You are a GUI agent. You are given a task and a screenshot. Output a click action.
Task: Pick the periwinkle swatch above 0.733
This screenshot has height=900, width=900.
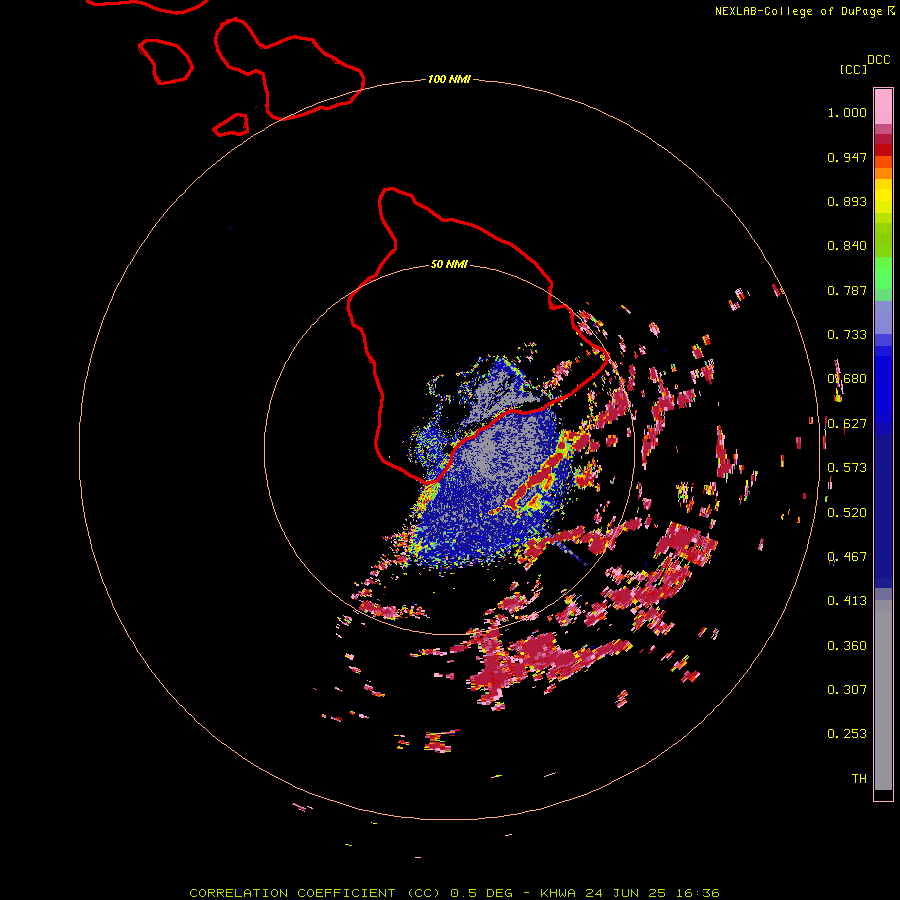tap(883, 317)
